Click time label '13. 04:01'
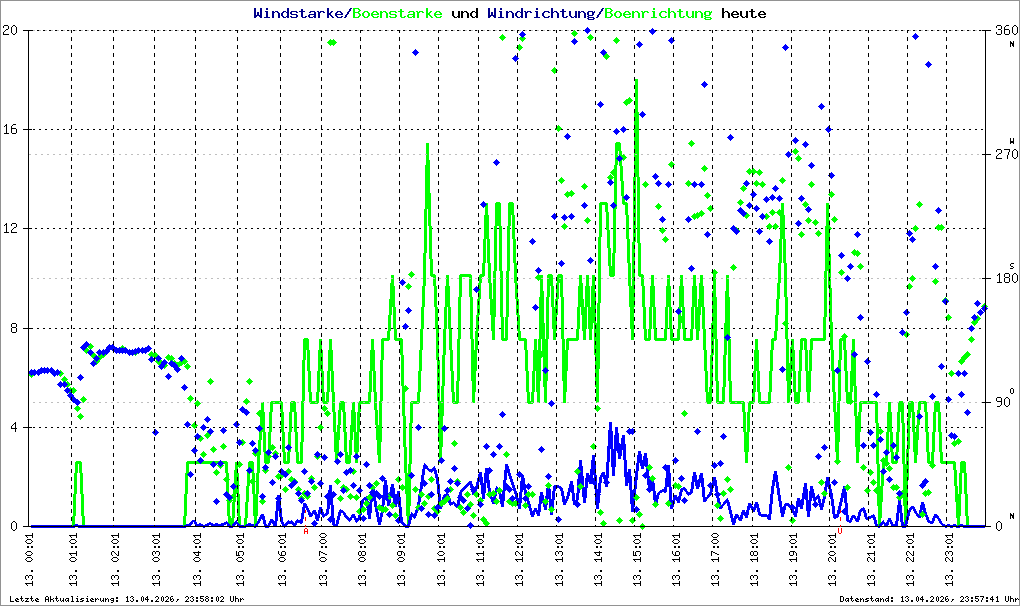This screenshot has width=1020, height=606. pyautogui.click(x=198, y=559)
